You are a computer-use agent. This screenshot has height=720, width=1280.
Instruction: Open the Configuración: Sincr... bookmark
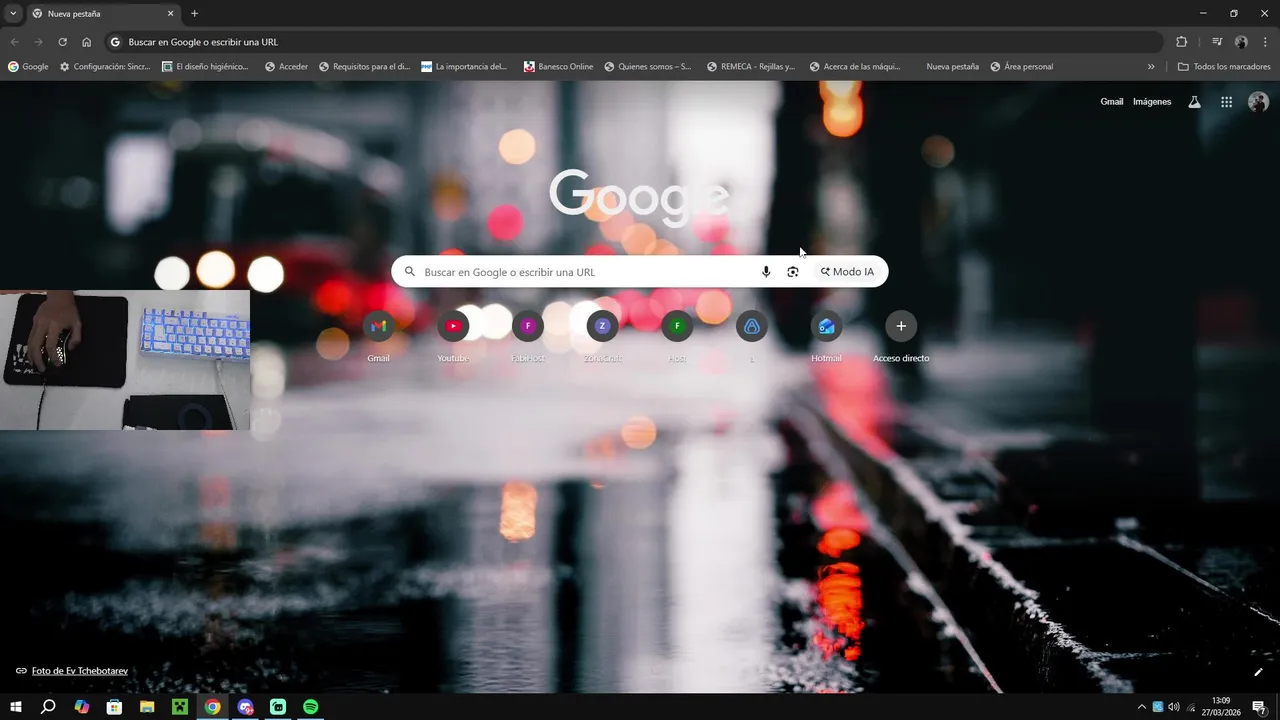click(x=105, y=67)
